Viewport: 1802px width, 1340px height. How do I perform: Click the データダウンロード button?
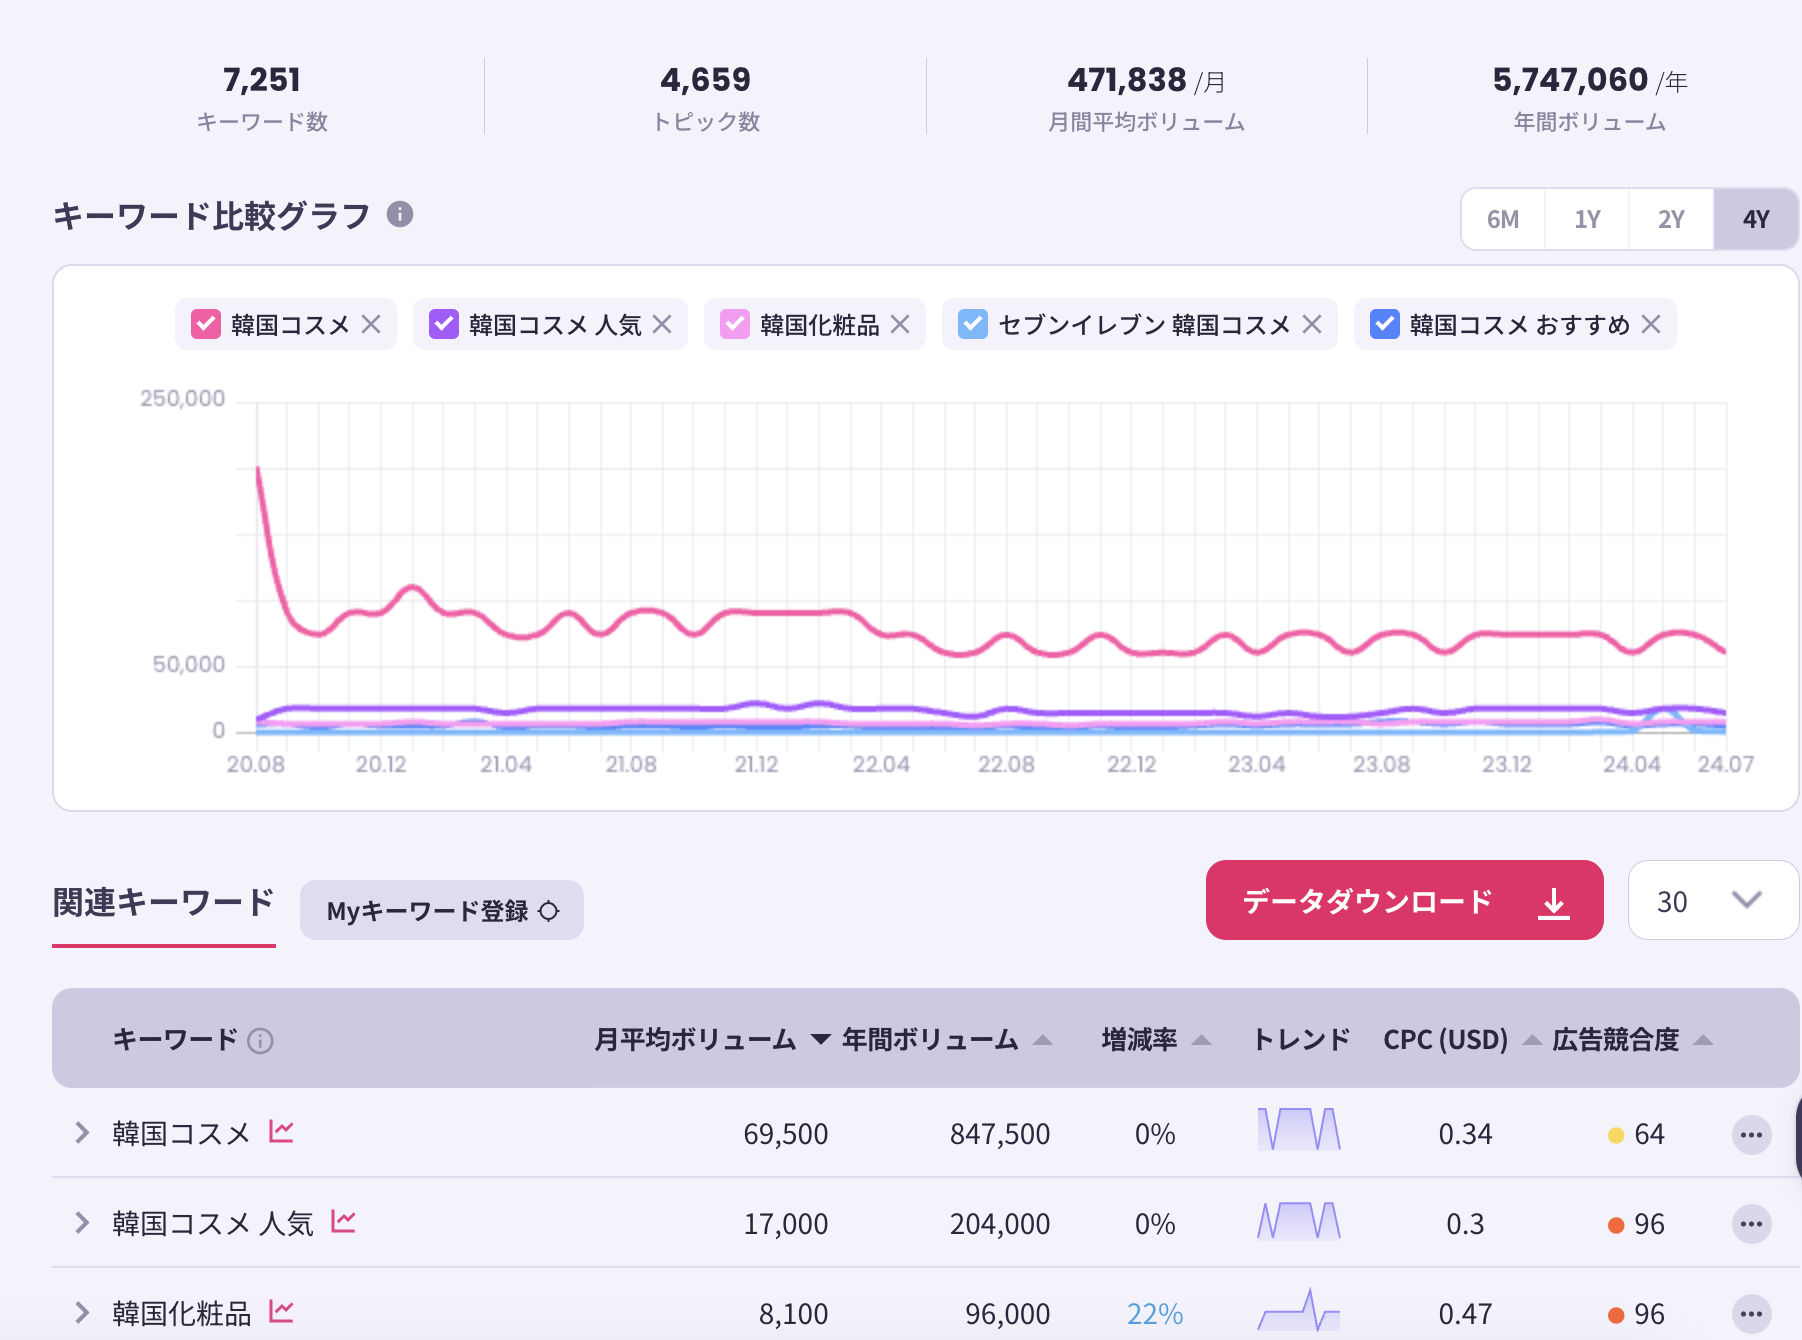[x=1404, y=901]
